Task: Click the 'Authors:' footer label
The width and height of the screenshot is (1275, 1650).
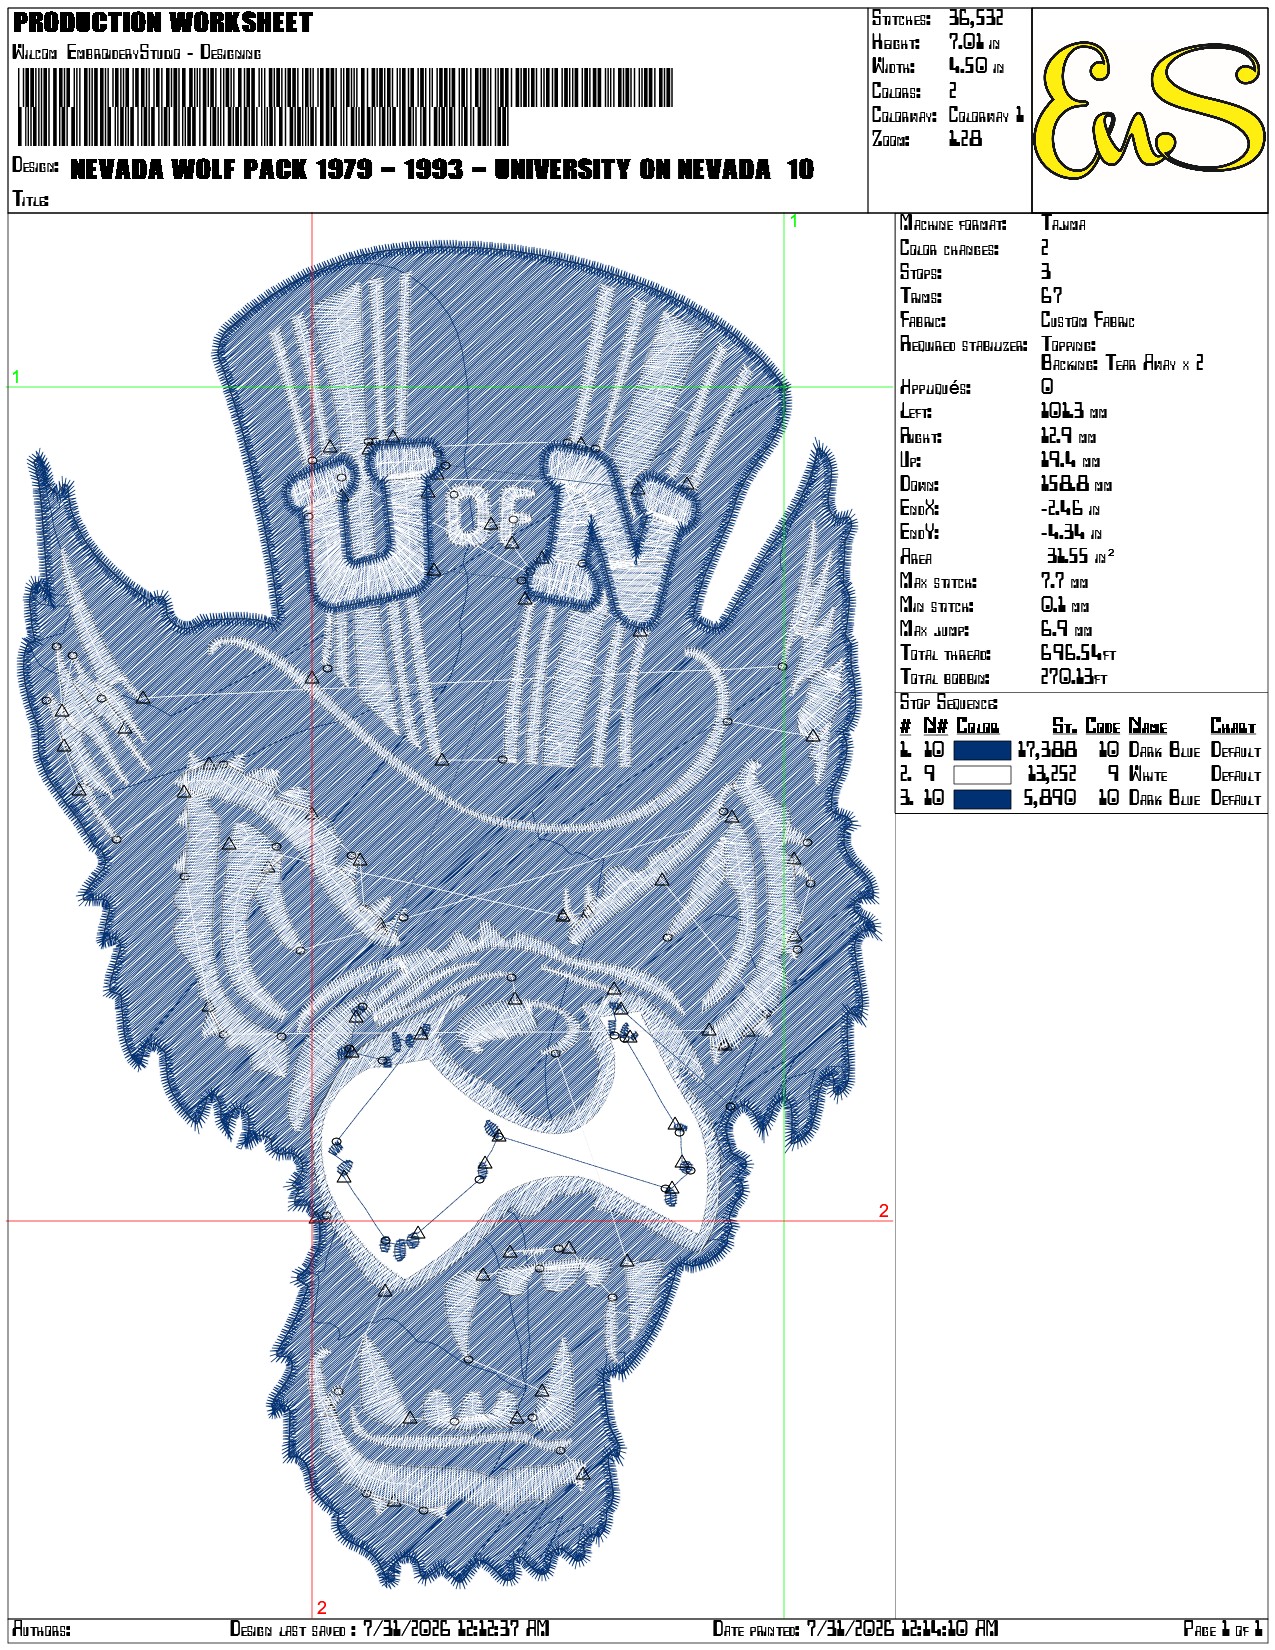Action: pos(41,1629)
